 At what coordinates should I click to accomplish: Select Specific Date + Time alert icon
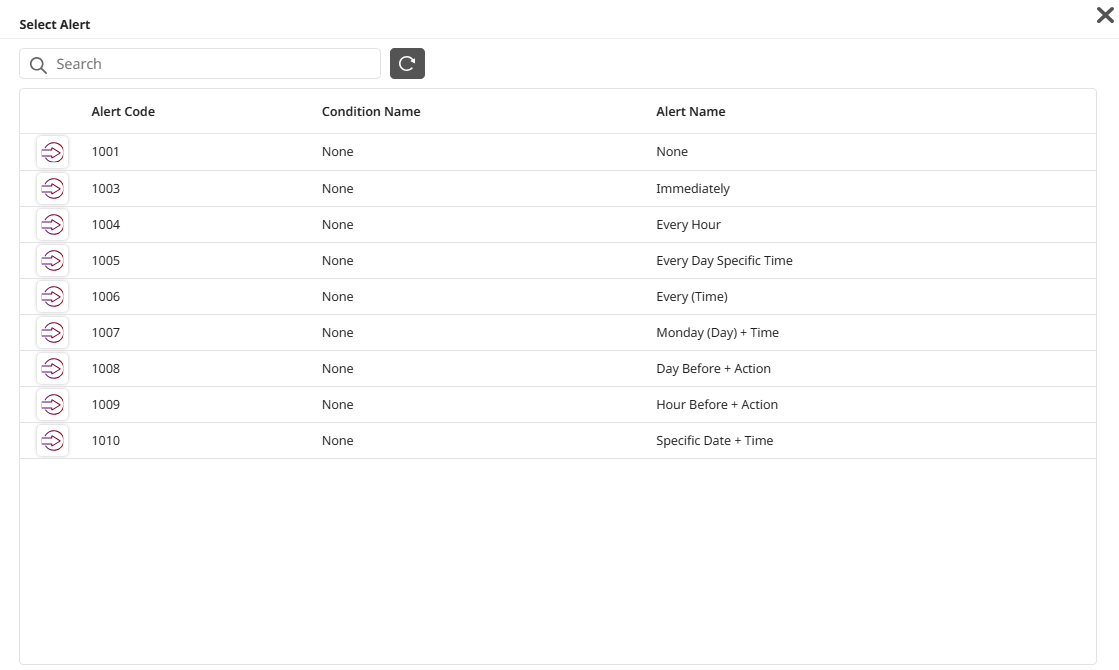point(53,440)
